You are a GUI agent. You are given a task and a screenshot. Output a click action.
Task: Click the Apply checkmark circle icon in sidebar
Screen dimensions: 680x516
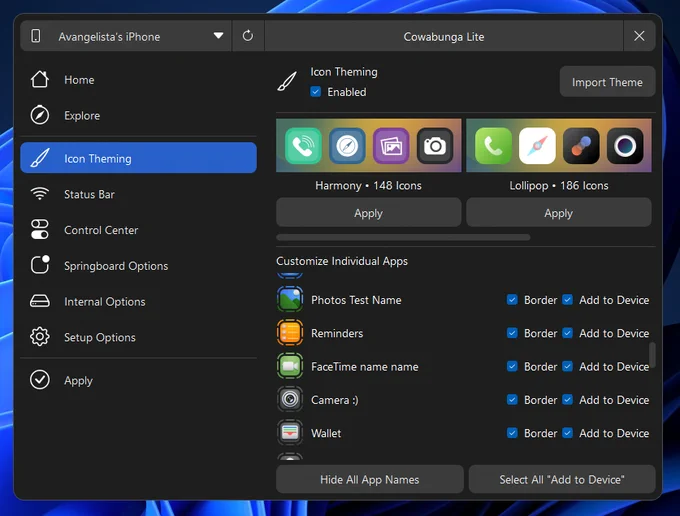point(39,380)
